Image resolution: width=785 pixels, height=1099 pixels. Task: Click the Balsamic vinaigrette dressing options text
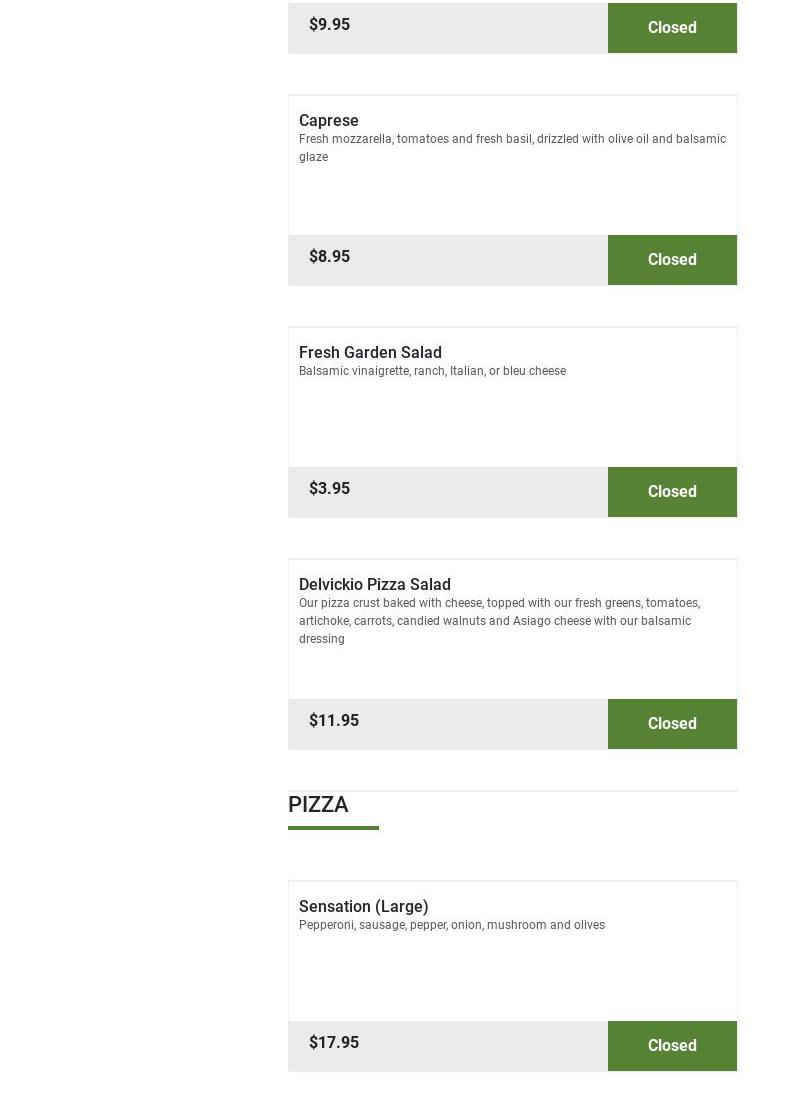coord(432,371)
